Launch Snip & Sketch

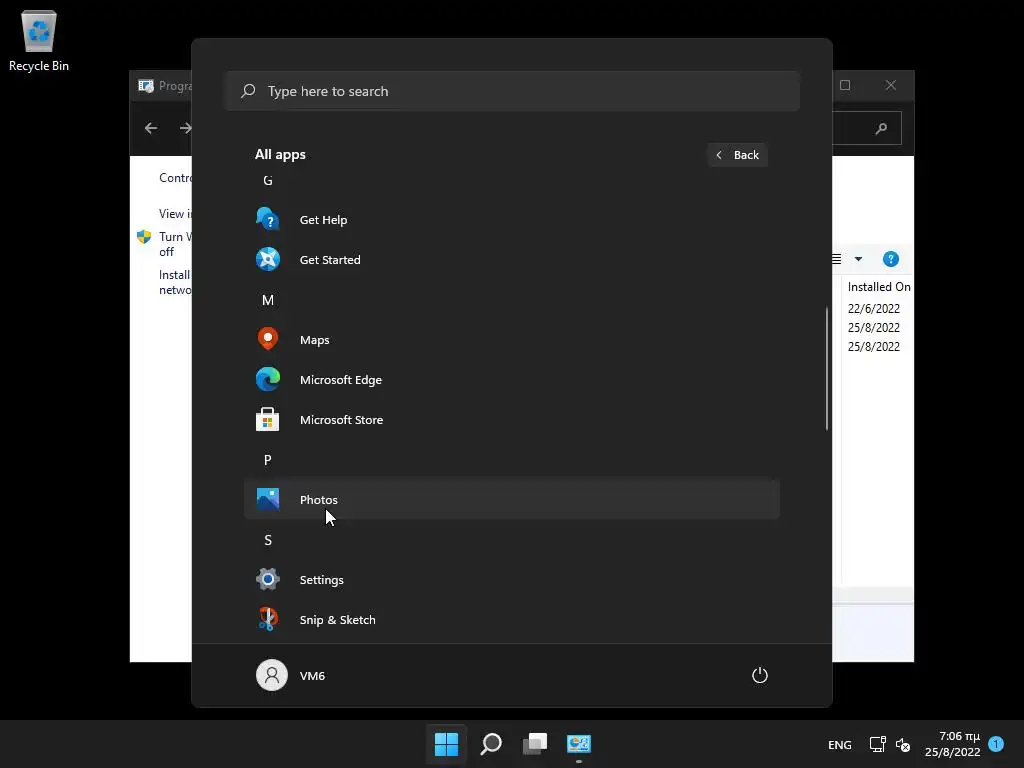pos(511,620)
